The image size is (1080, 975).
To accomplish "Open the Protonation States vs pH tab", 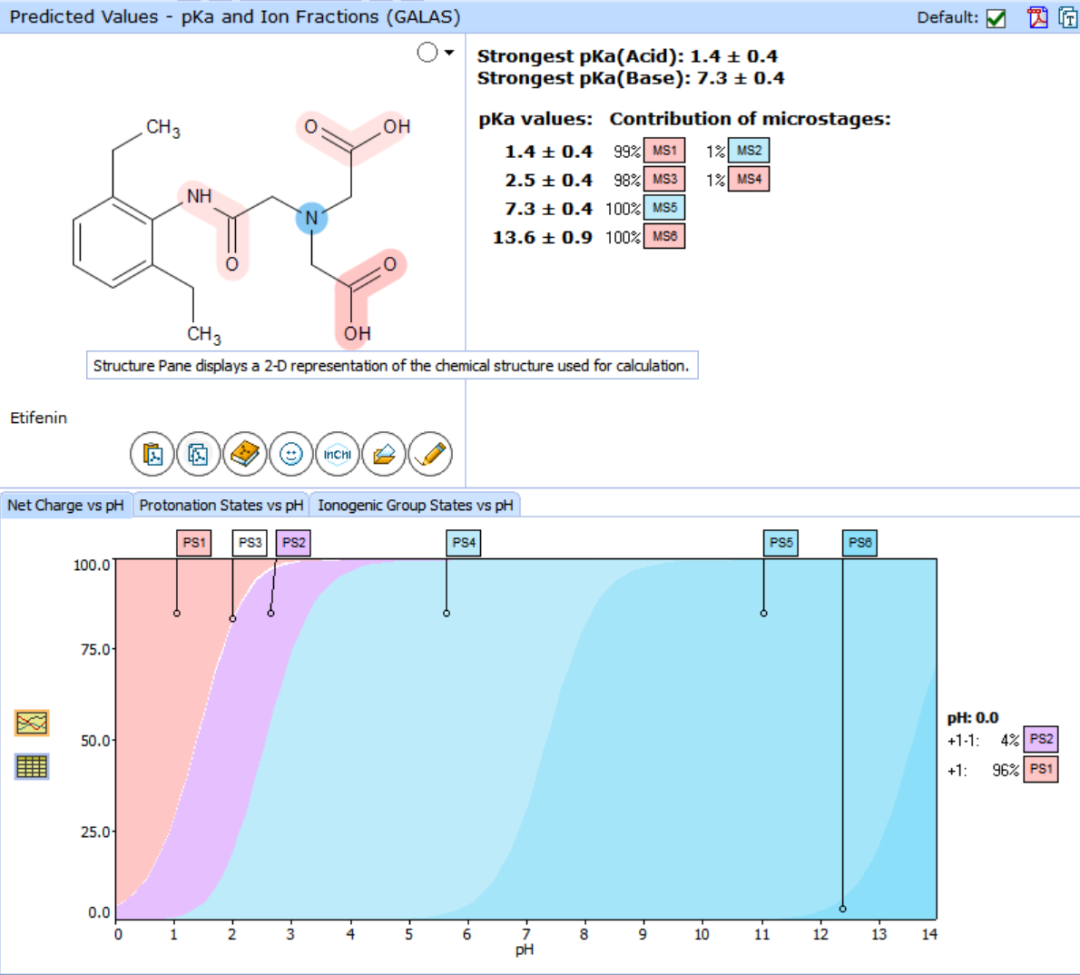I will point(221,505).
